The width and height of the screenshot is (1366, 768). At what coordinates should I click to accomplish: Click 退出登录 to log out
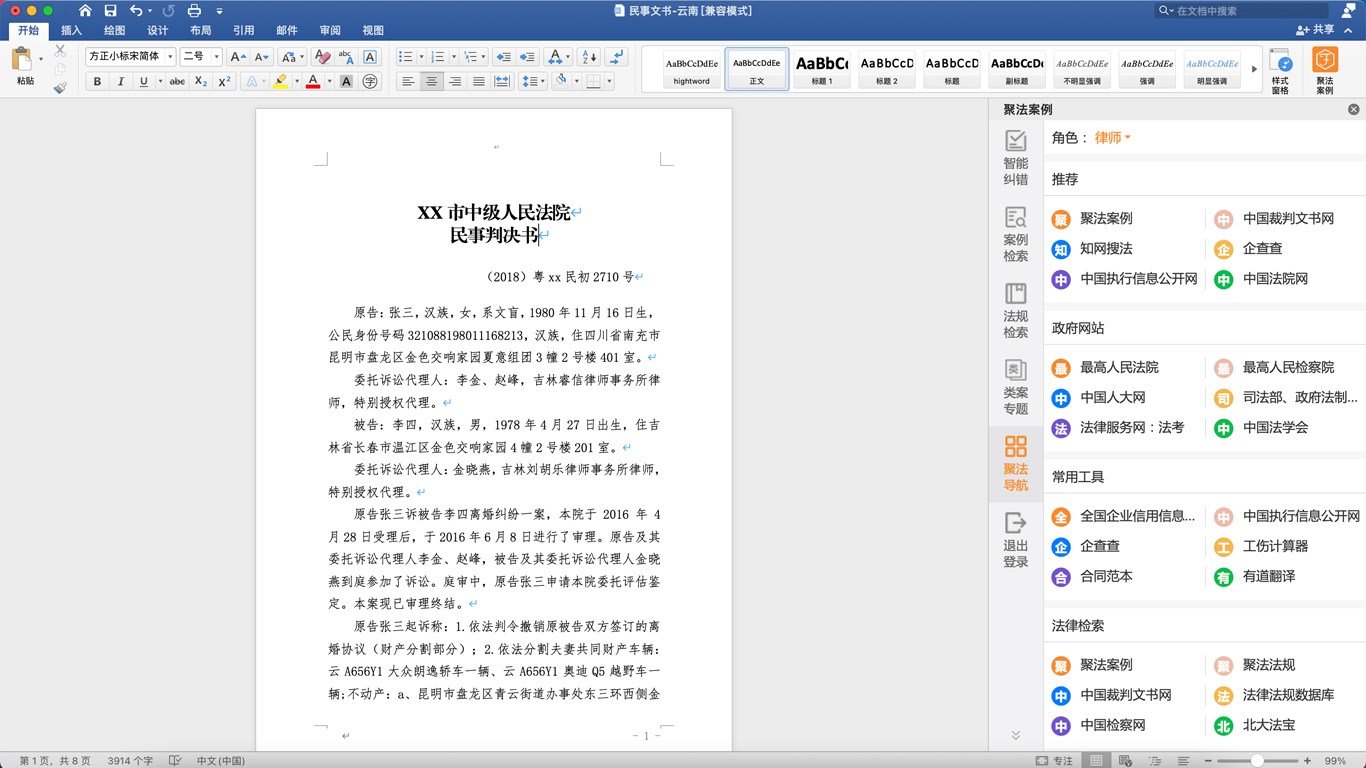coord(1016,540)
